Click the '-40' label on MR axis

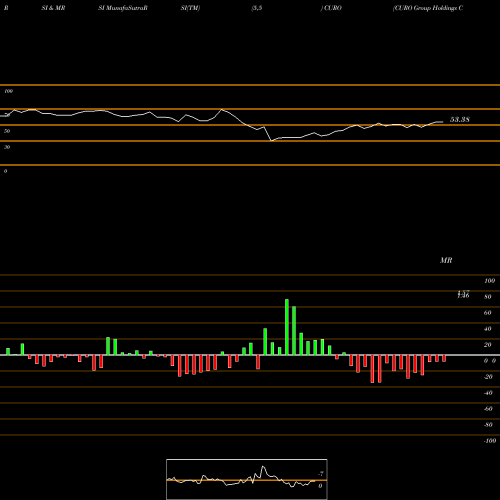(x=488, y=393)
